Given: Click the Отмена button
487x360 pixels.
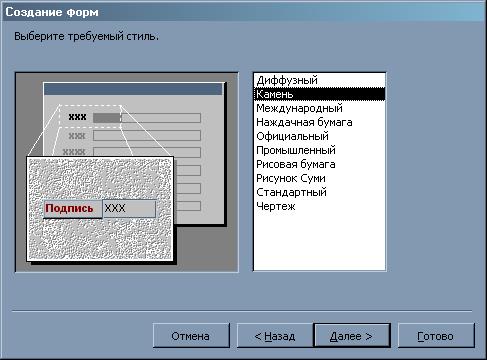Looking at the screenshot, I should [x=191, y=335].
